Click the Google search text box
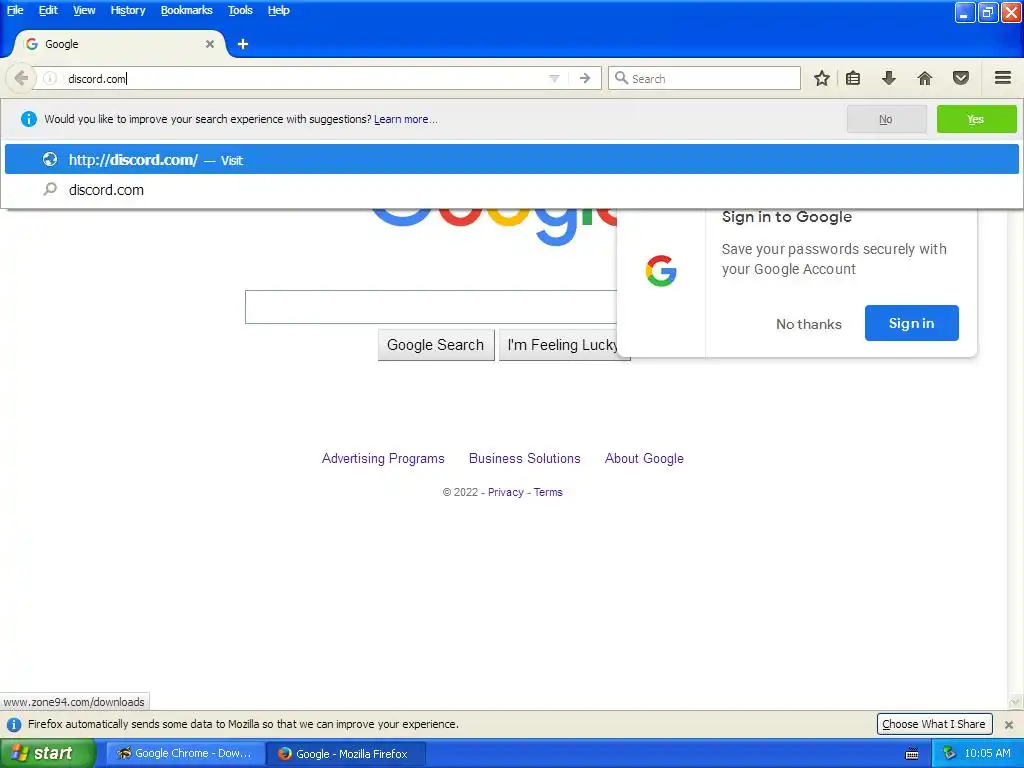 click(431, 307)
